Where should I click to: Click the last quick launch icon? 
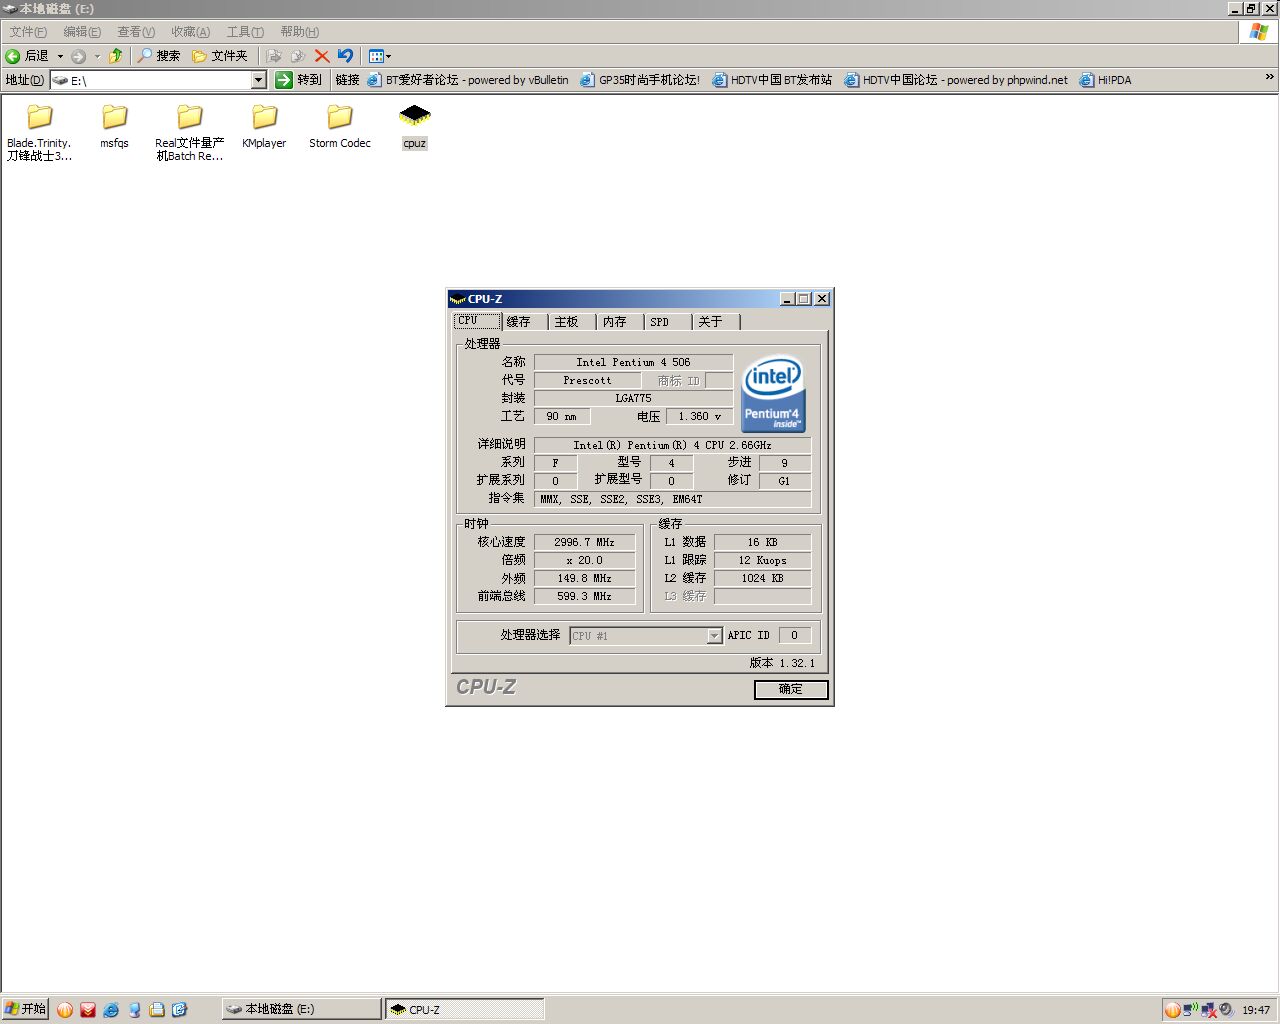180,1010
